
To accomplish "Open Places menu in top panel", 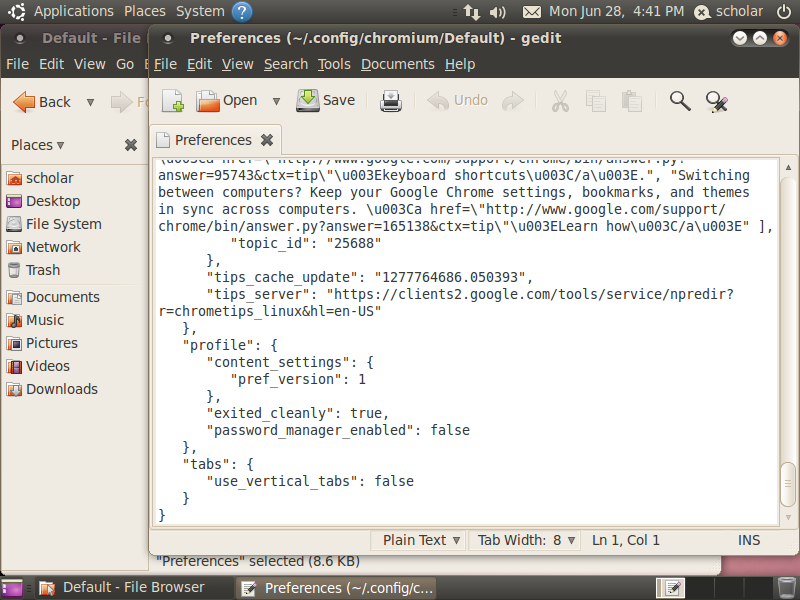I will coord(145,11).
